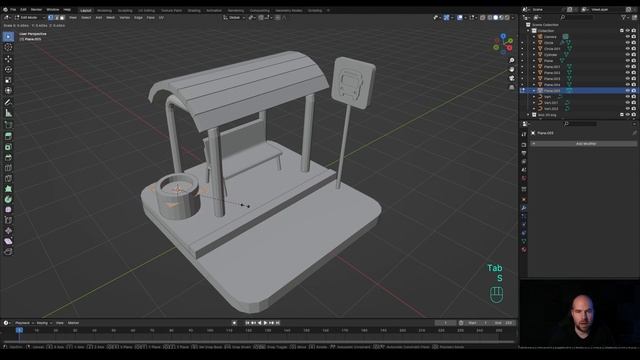Expand the Camera tree item
Viewport: 640px width, 360px height.
click(x=534, y=37)
